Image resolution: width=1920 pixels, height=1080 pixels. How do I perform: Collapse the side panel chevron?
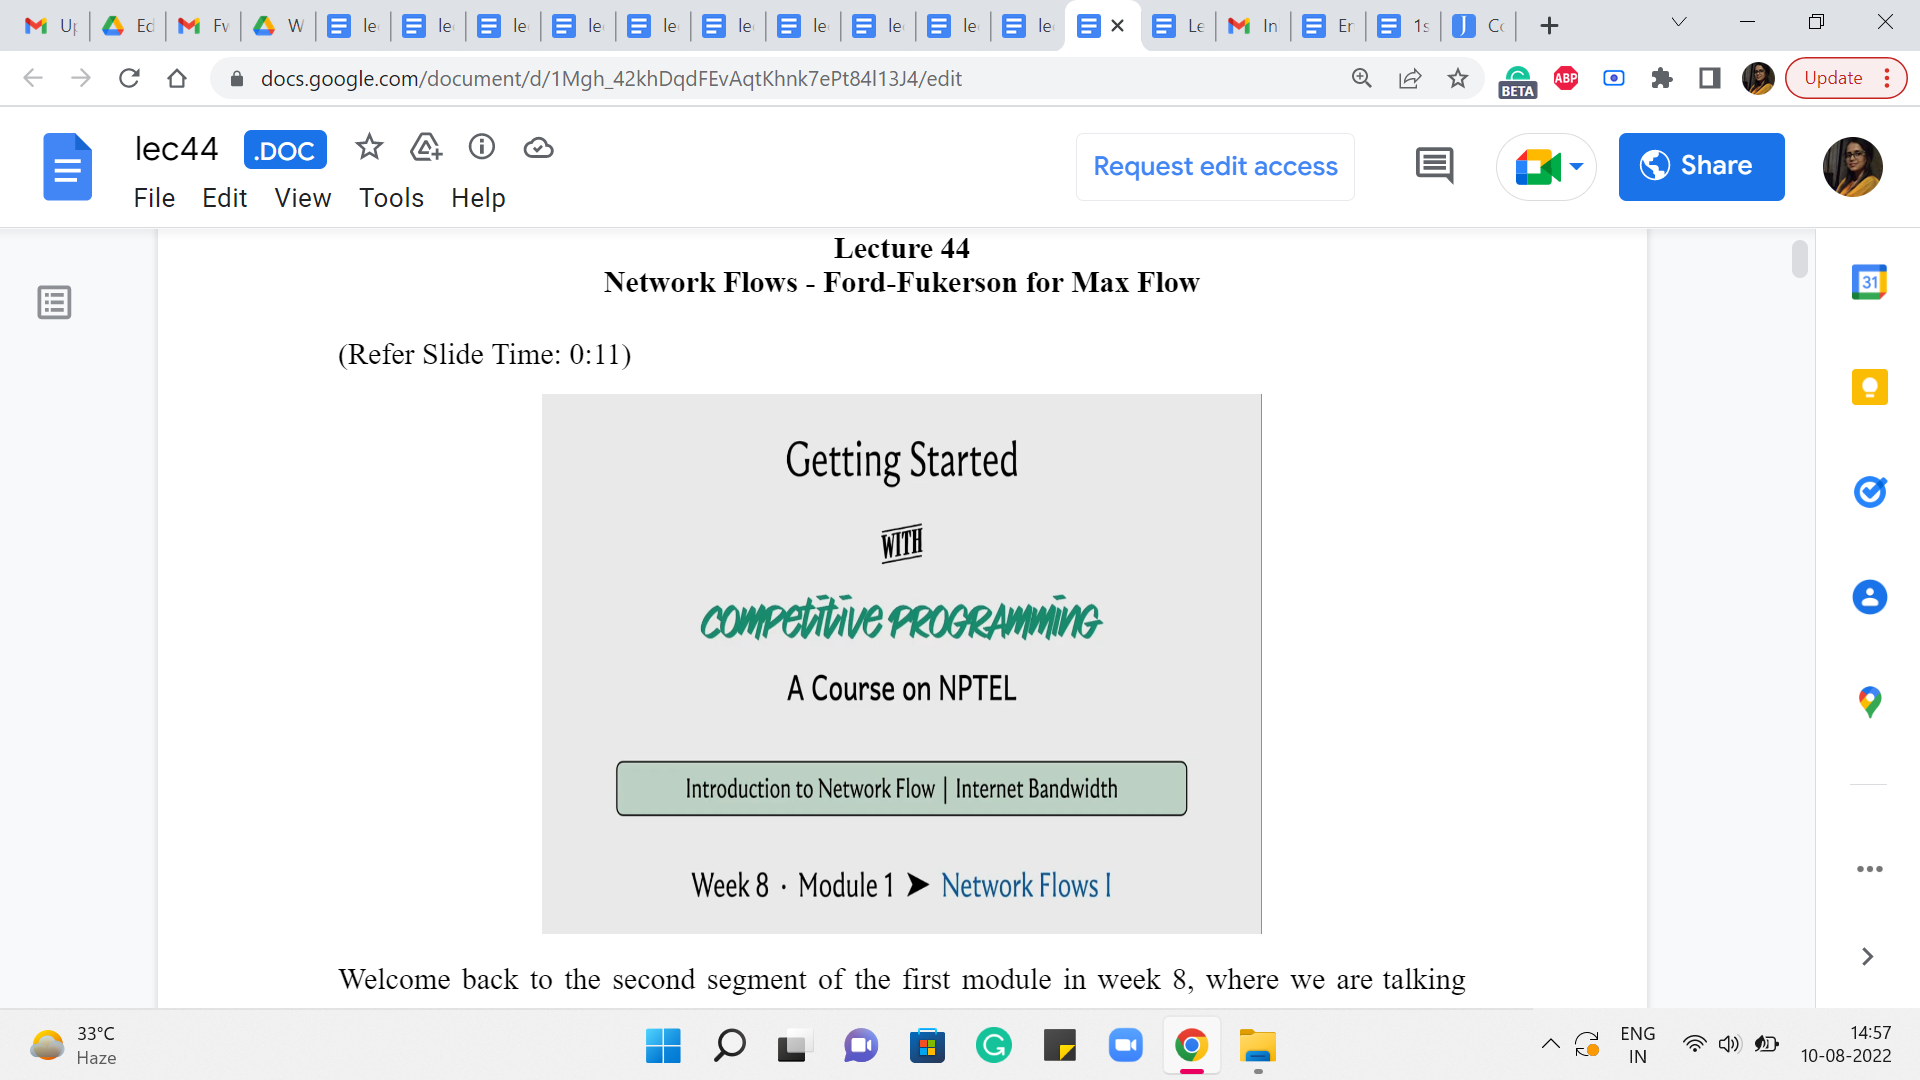click(x=1867, y=957)
